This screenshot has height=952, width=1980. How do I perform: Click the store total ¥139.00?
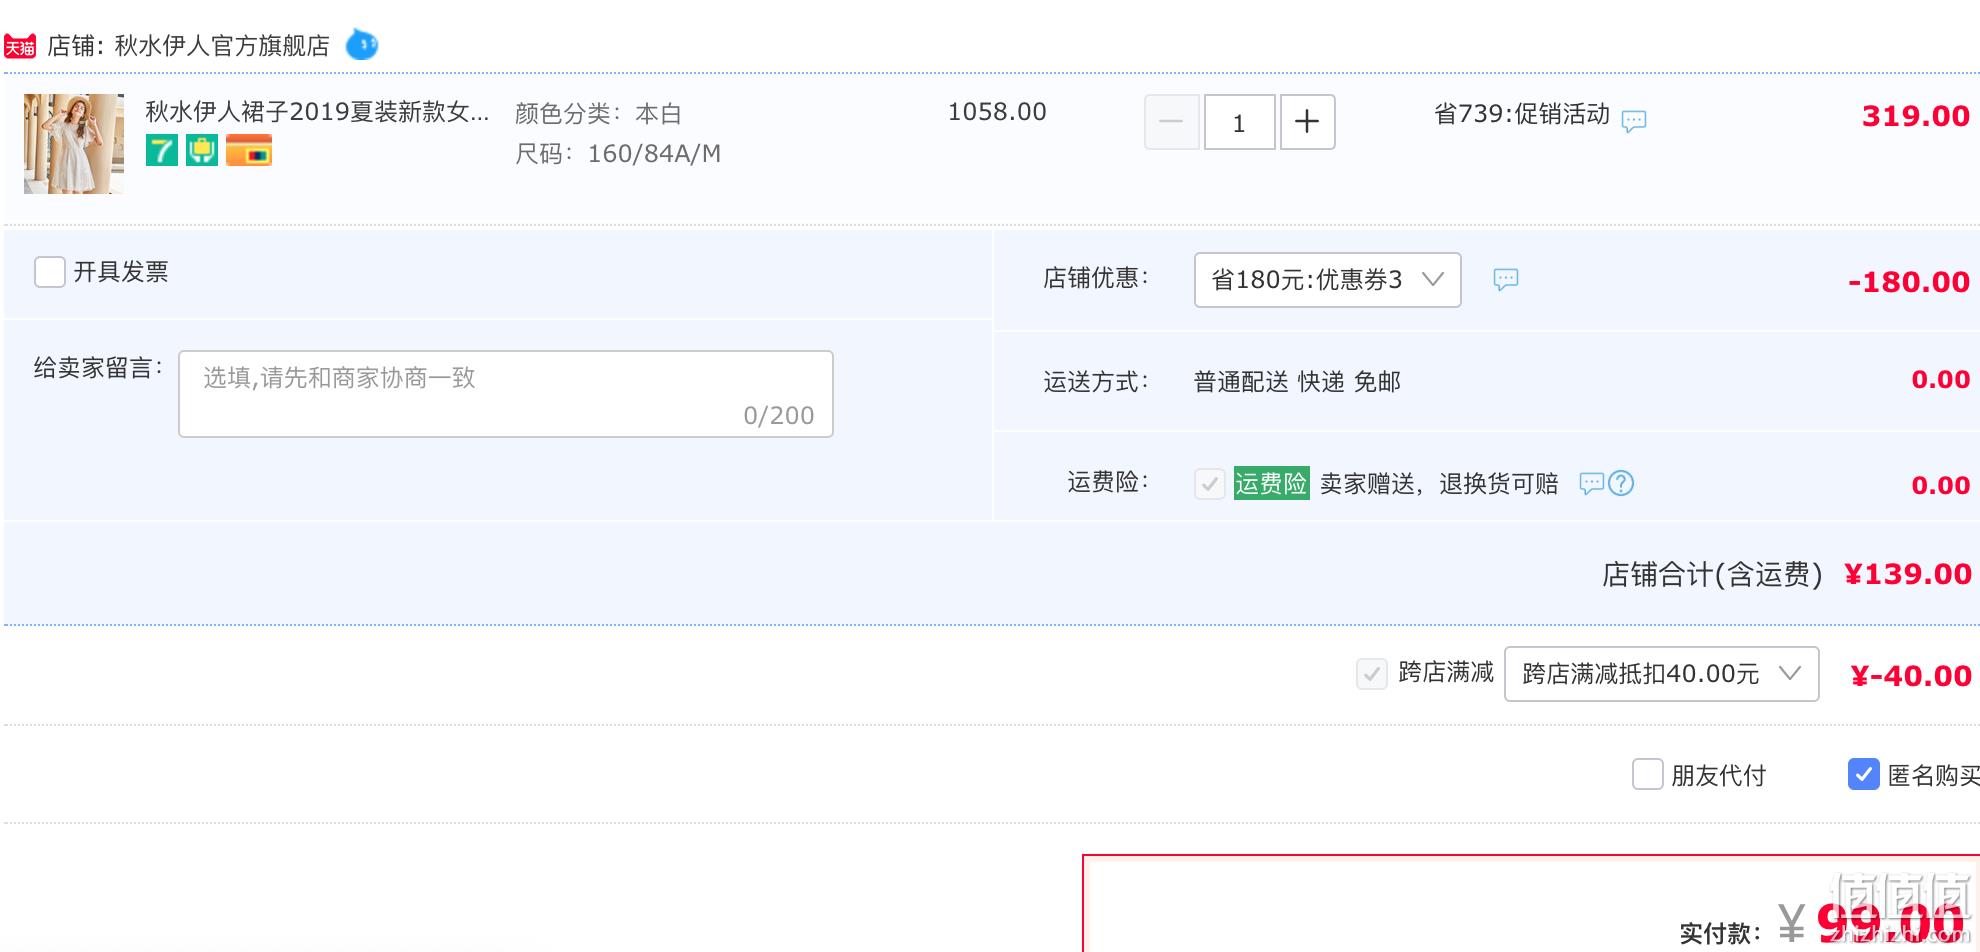point(1908,574)
